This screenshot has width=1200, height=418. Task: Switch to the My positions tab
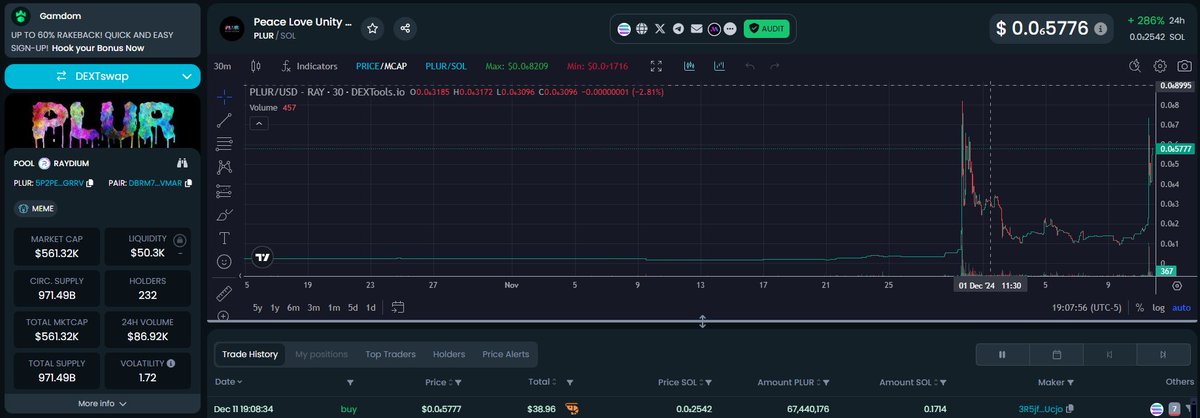321,354
